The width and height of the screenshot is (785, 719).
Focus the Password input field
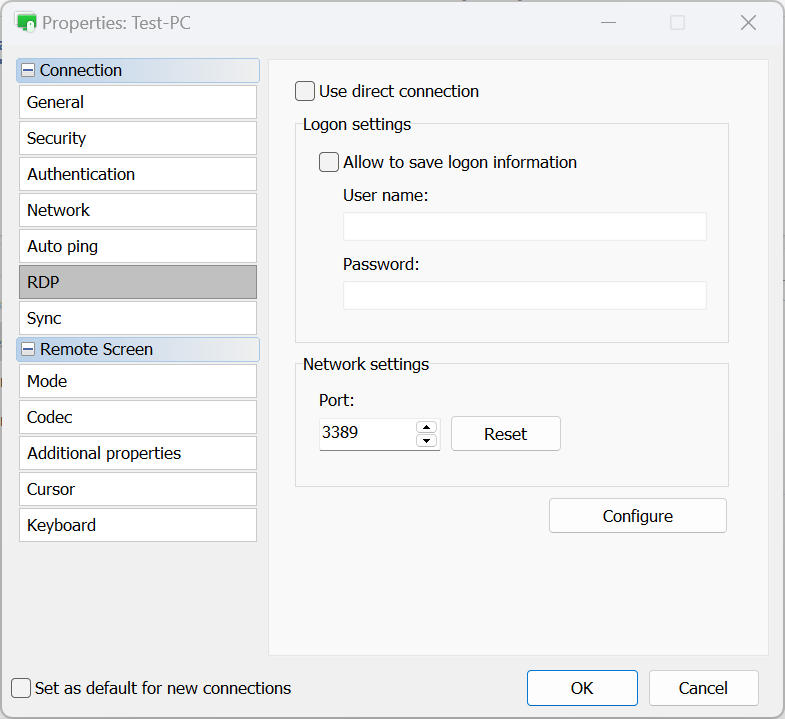(524, 296)
